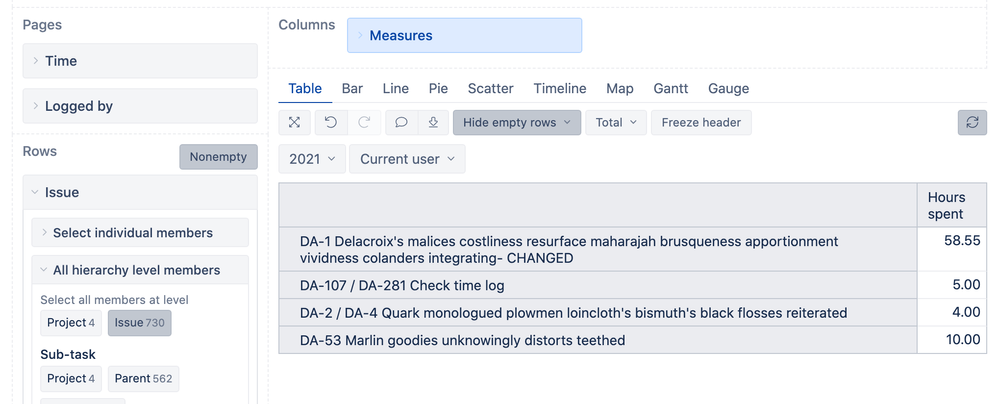Expand Select individual members section

[x=140, y=233]
